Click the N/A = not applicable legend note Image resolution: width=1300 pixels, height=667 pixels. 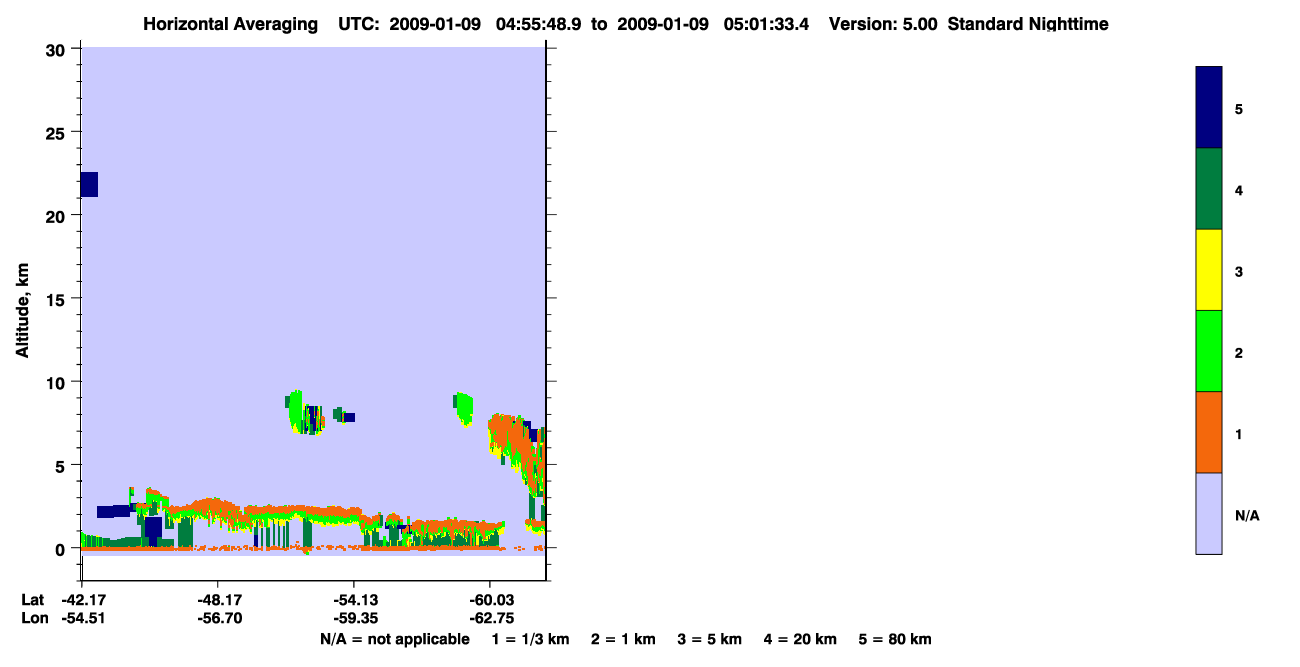(x=395, y=639)
